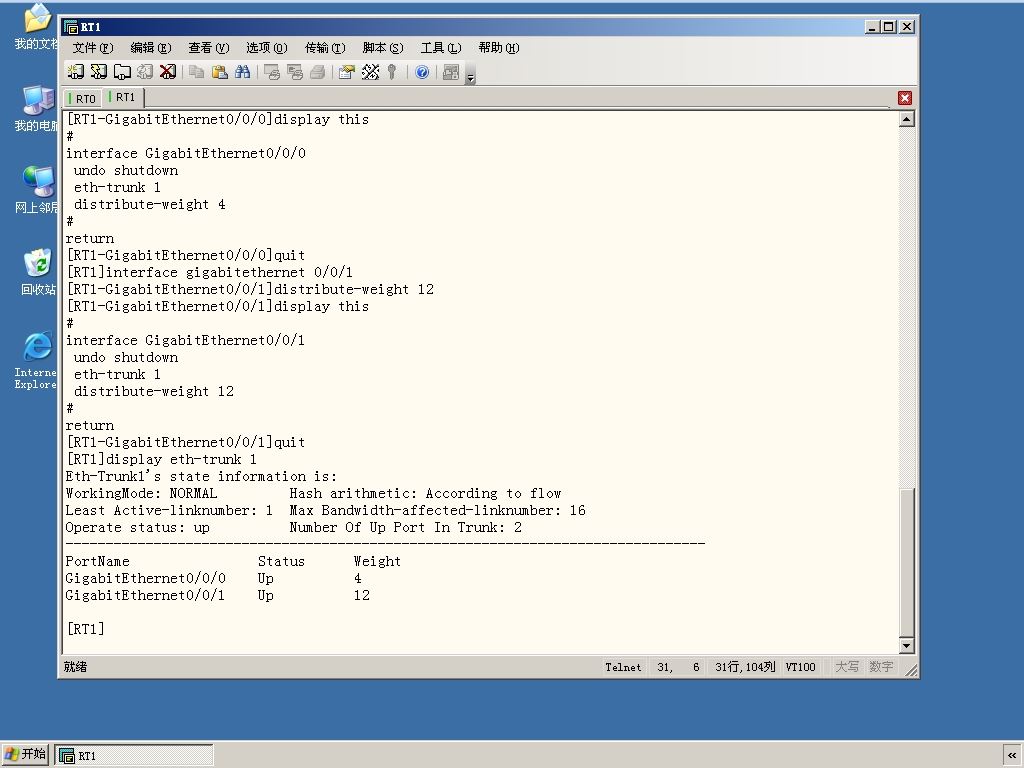Image resolution: width=1024 pixels, height=768 pixels.
Task: Click the grayed Reconnect toolbar icon
Action: (145, 72)
